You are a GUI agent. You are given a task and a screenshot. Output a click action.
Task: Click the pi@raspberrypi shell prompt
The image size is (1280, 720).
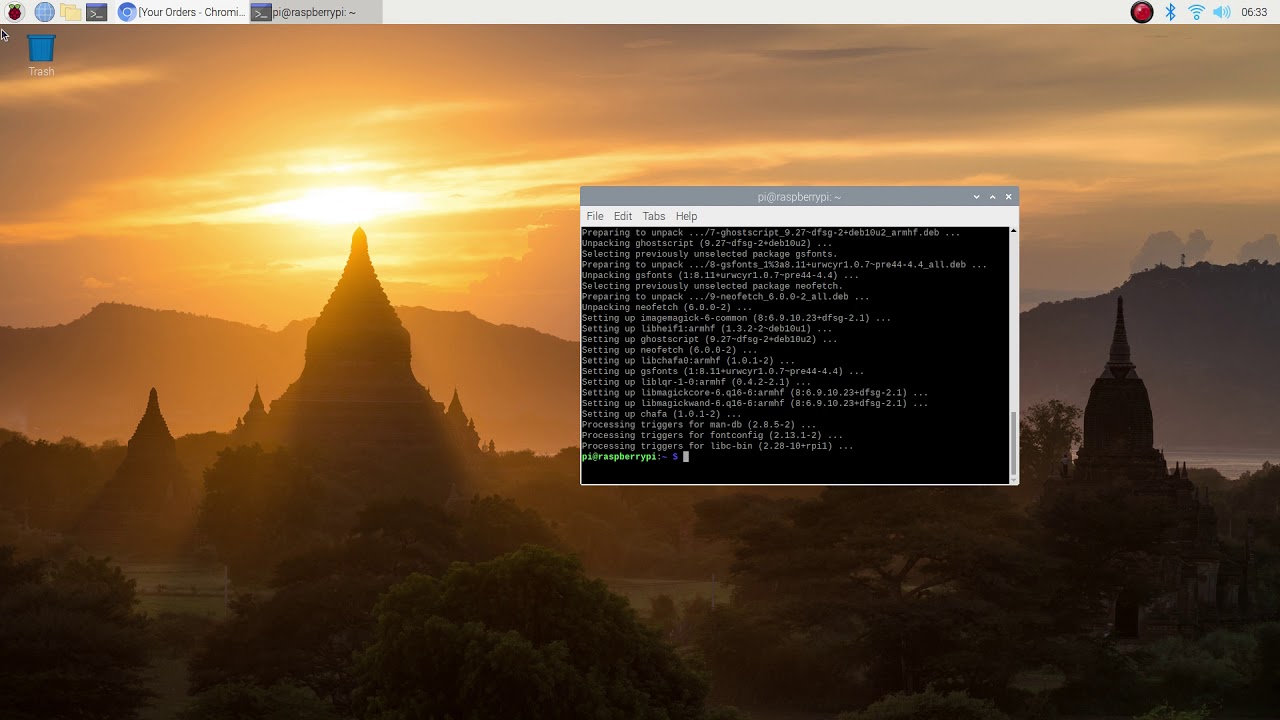[630, 457]
